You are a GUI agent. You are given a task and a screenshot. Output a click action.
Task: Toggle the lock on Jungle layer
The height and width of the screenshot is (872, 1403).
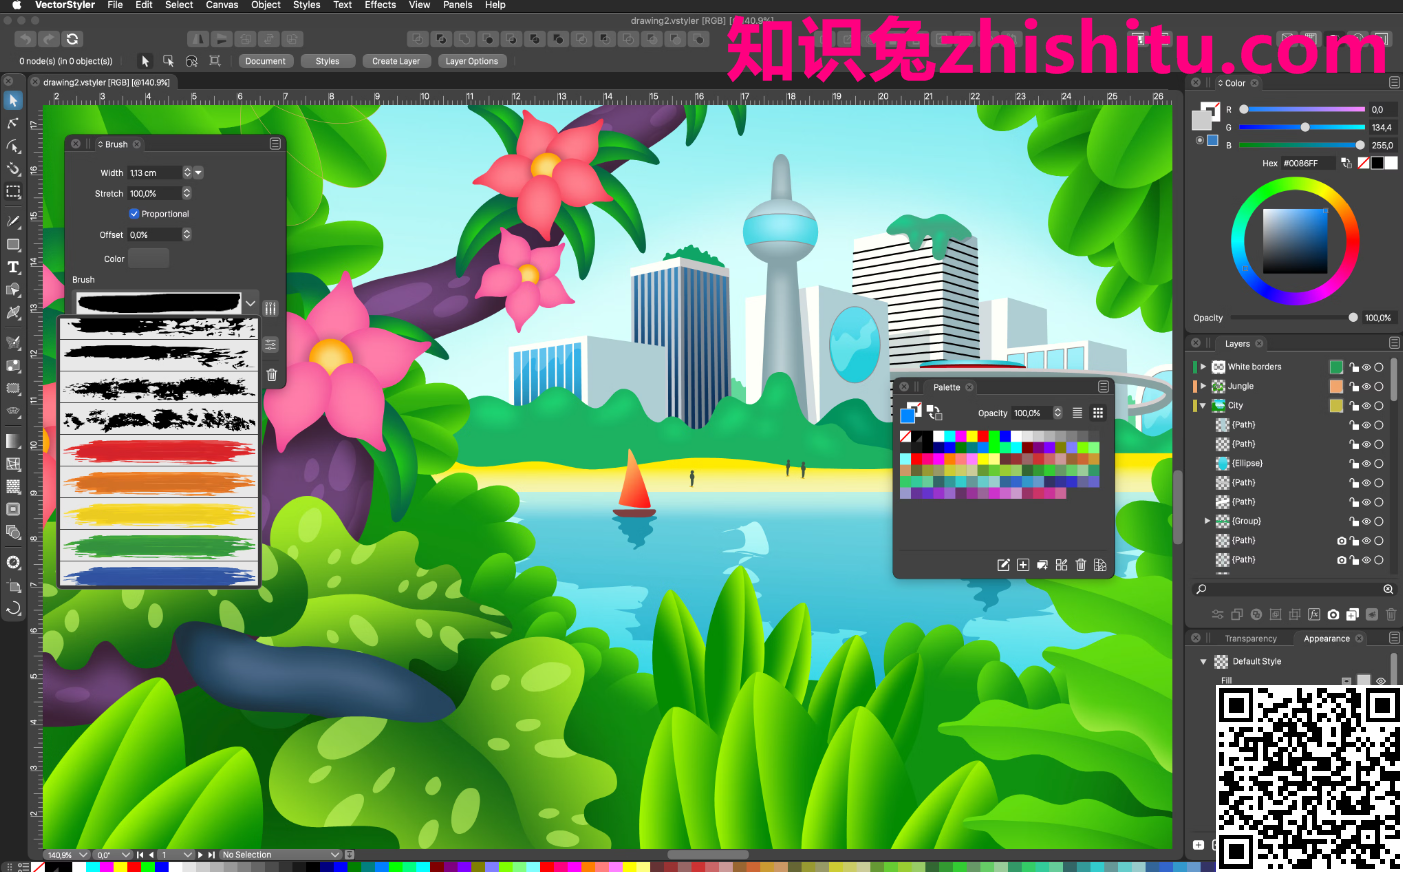pos(1353,386)
